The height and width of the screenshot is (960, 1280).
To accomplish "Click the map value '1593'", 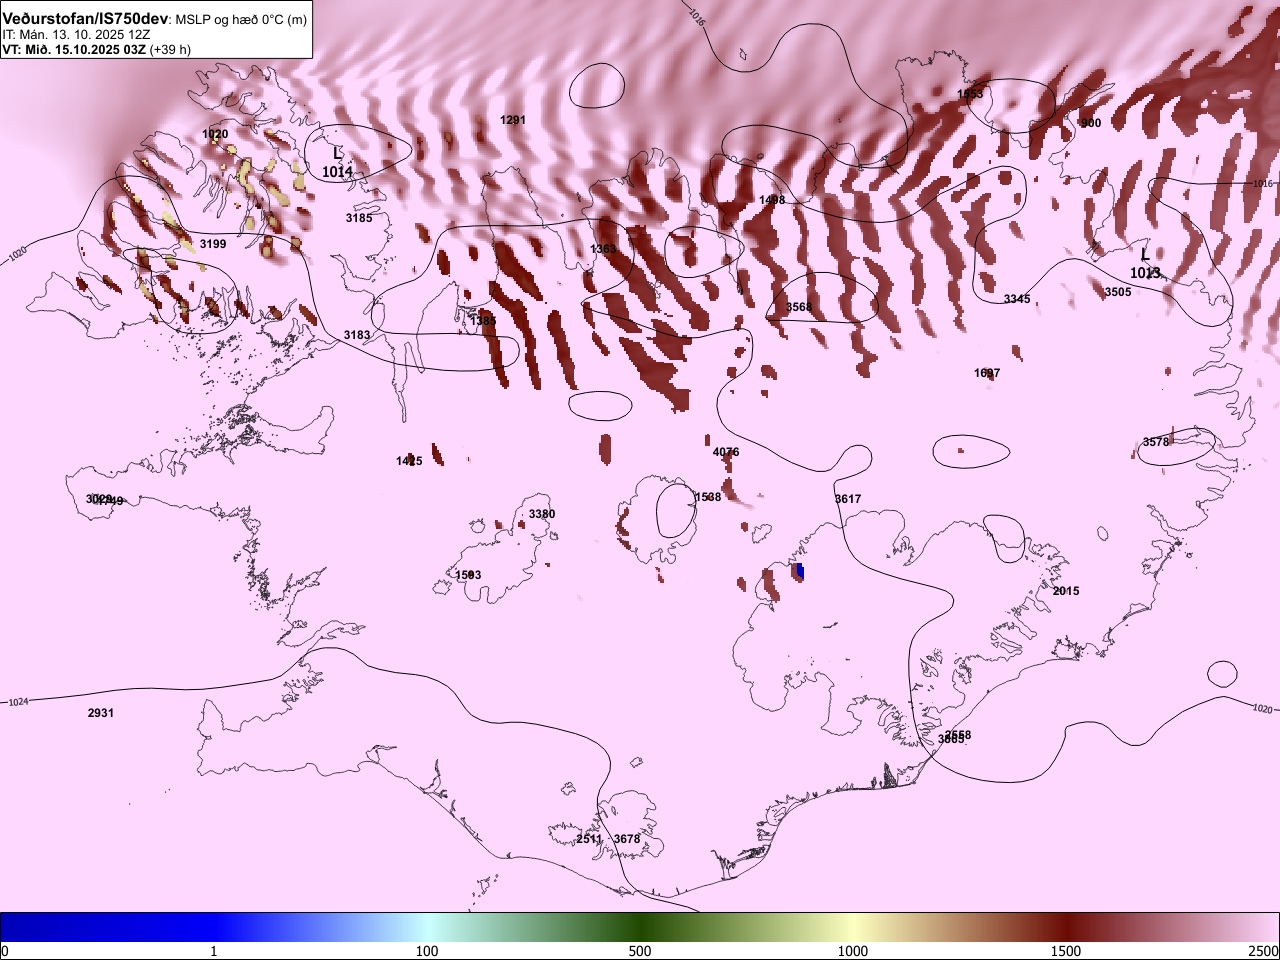I will point(468,575).
